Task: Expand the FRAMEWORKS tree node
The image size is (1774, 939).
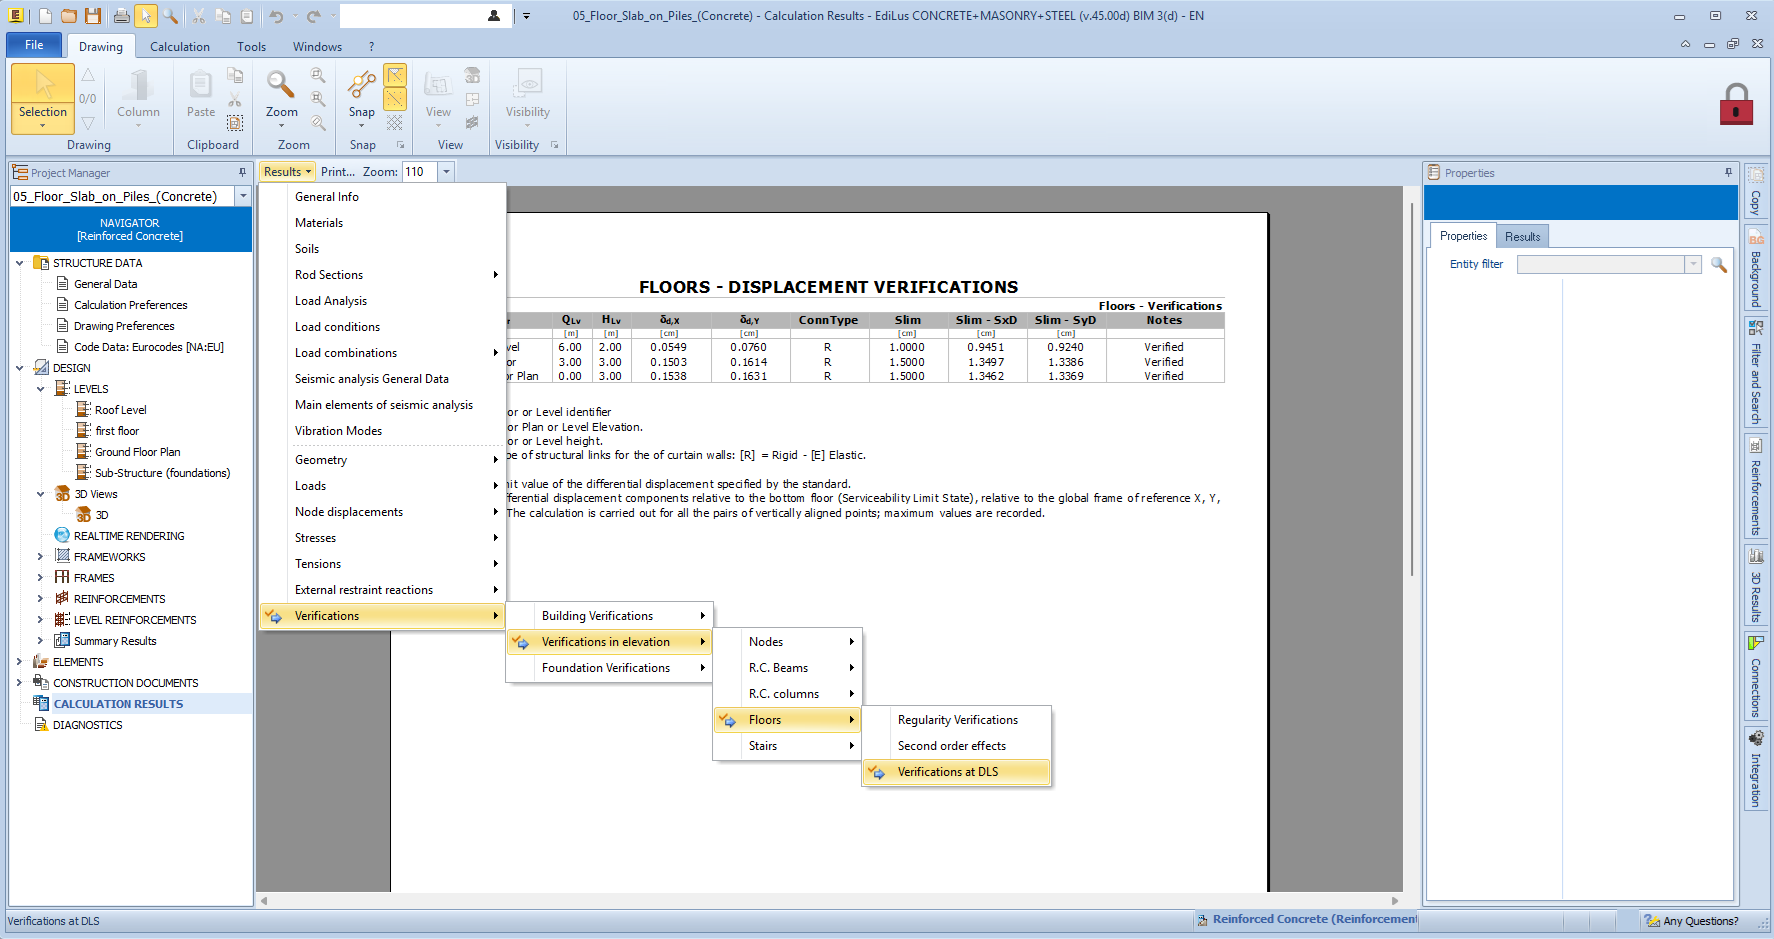Action: coord(41,557)
